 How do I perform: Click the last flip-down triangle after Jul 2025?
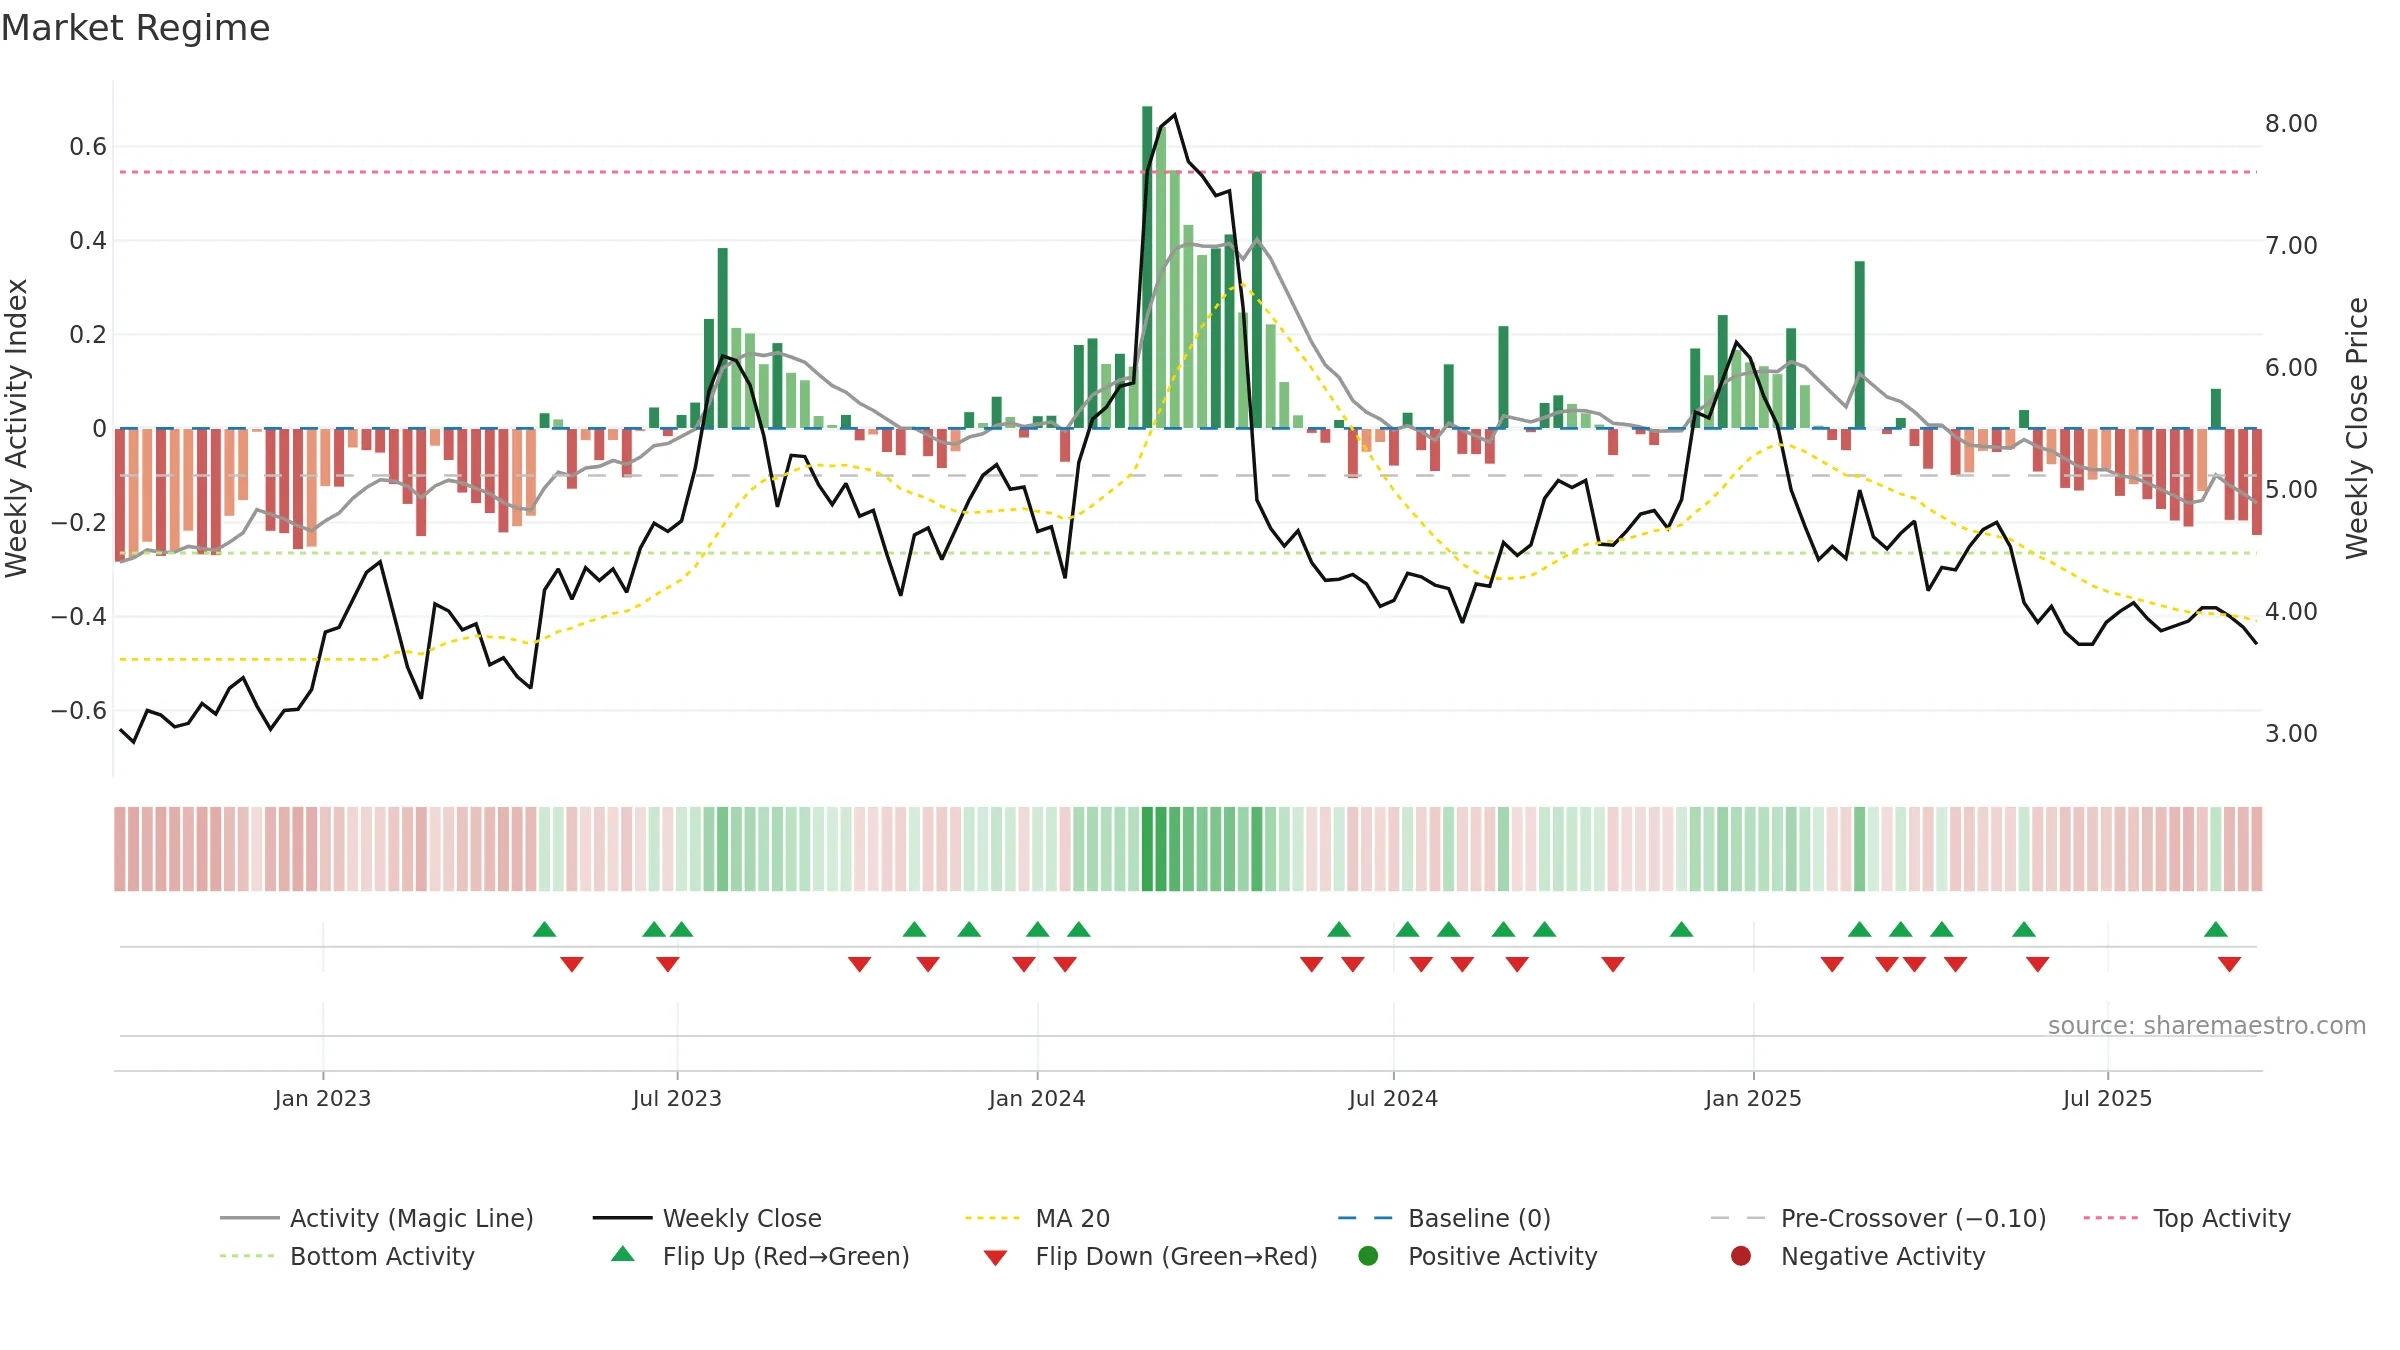(x=2229, y=964)
